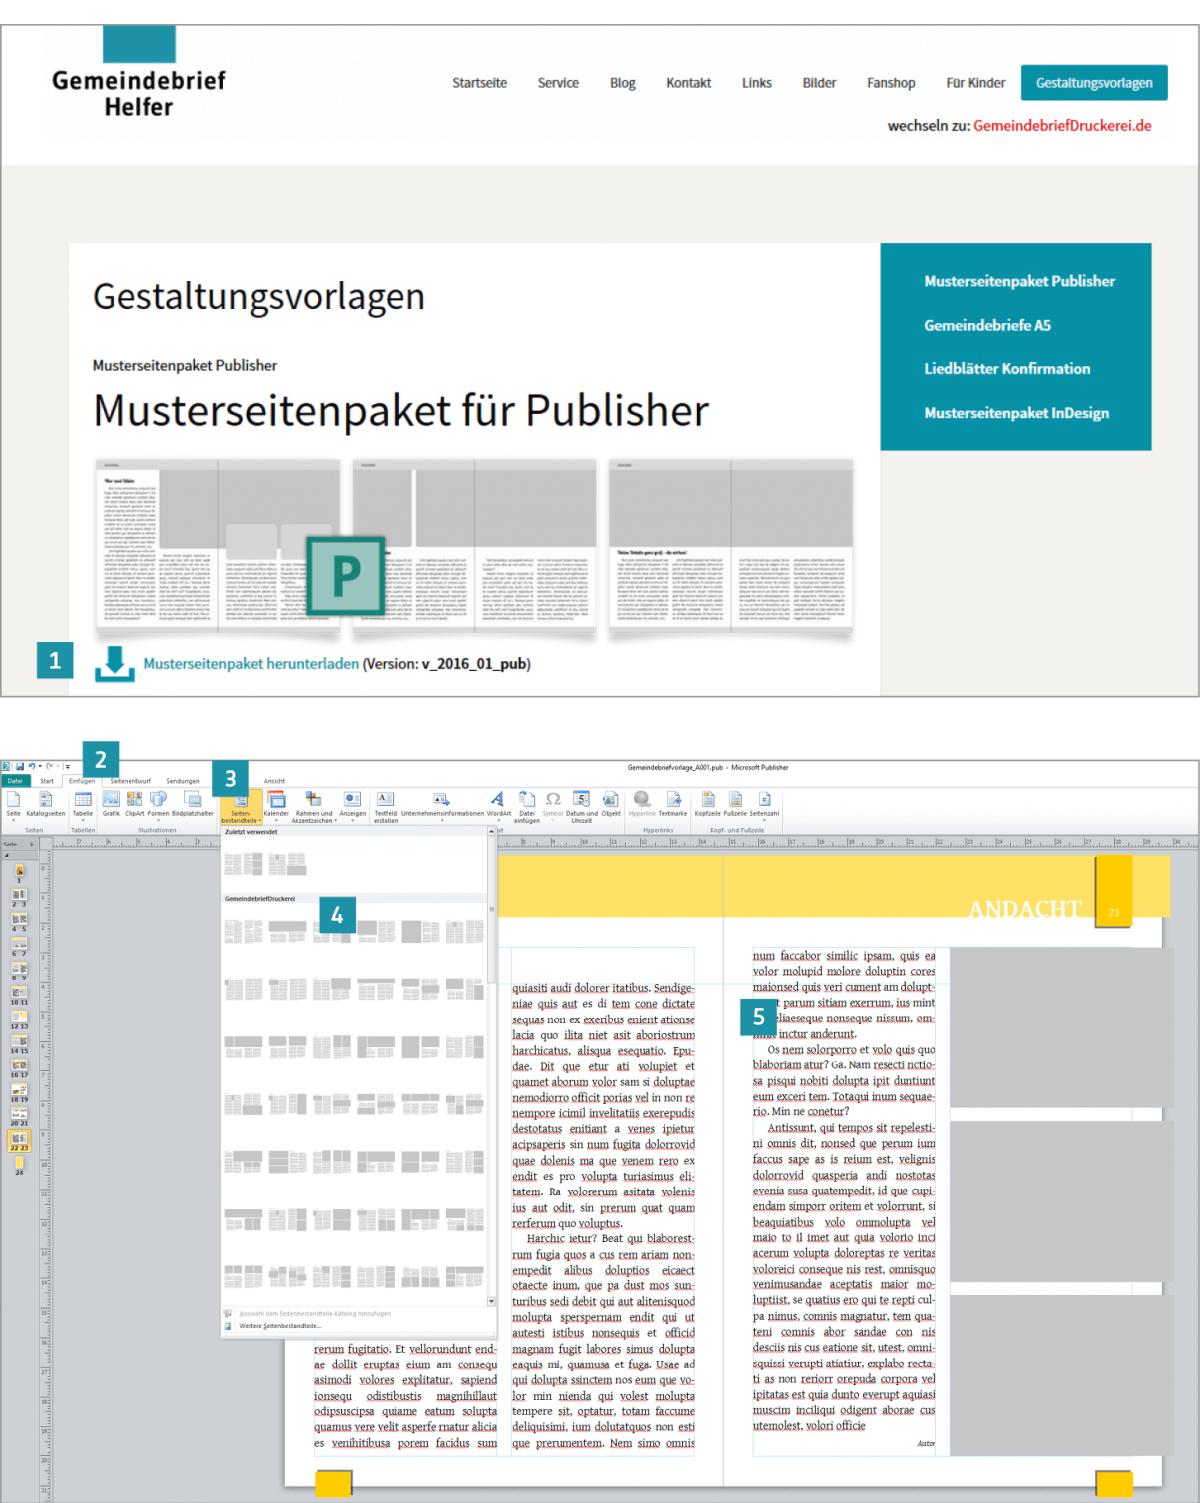Screen dimensions: 1200x1503
Task: Click the Grafik insert icon
Action: click(x=111, y=803)
